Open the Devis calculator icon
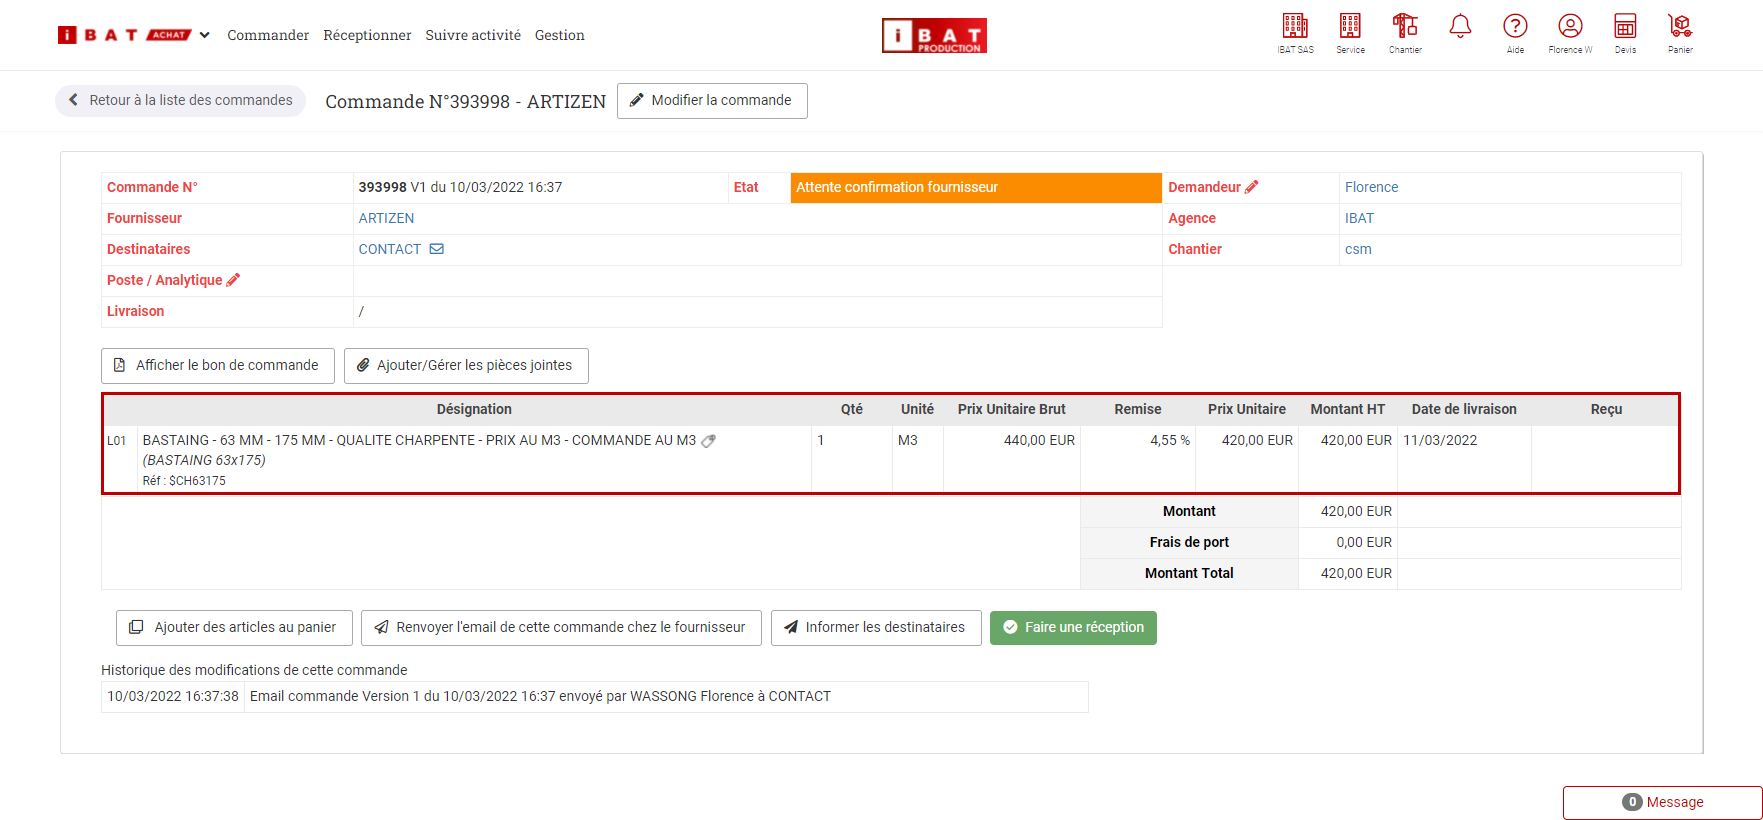Viewport: 1763px width, 820px height. click(1625, 27)
